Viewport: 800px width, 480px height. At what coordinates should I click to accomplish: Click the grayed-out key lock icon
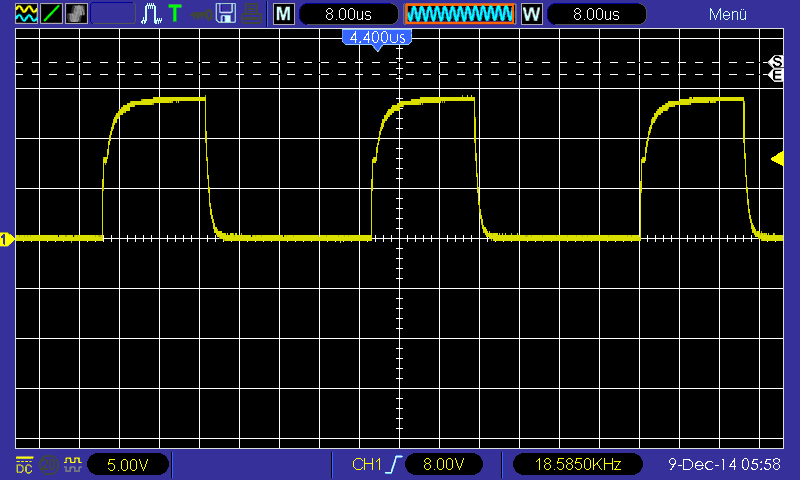pos(201,14)
